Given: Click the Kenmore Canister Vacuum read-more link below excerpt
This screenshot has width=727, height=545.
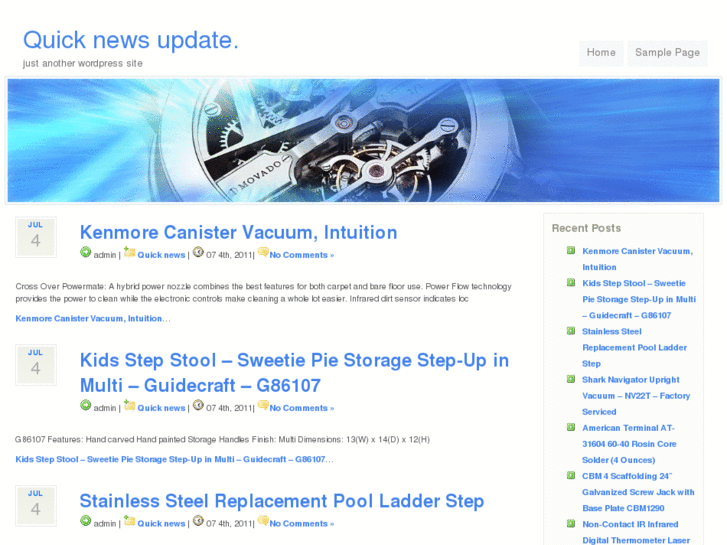Looking at the screenshot, I should pos(89,319).
